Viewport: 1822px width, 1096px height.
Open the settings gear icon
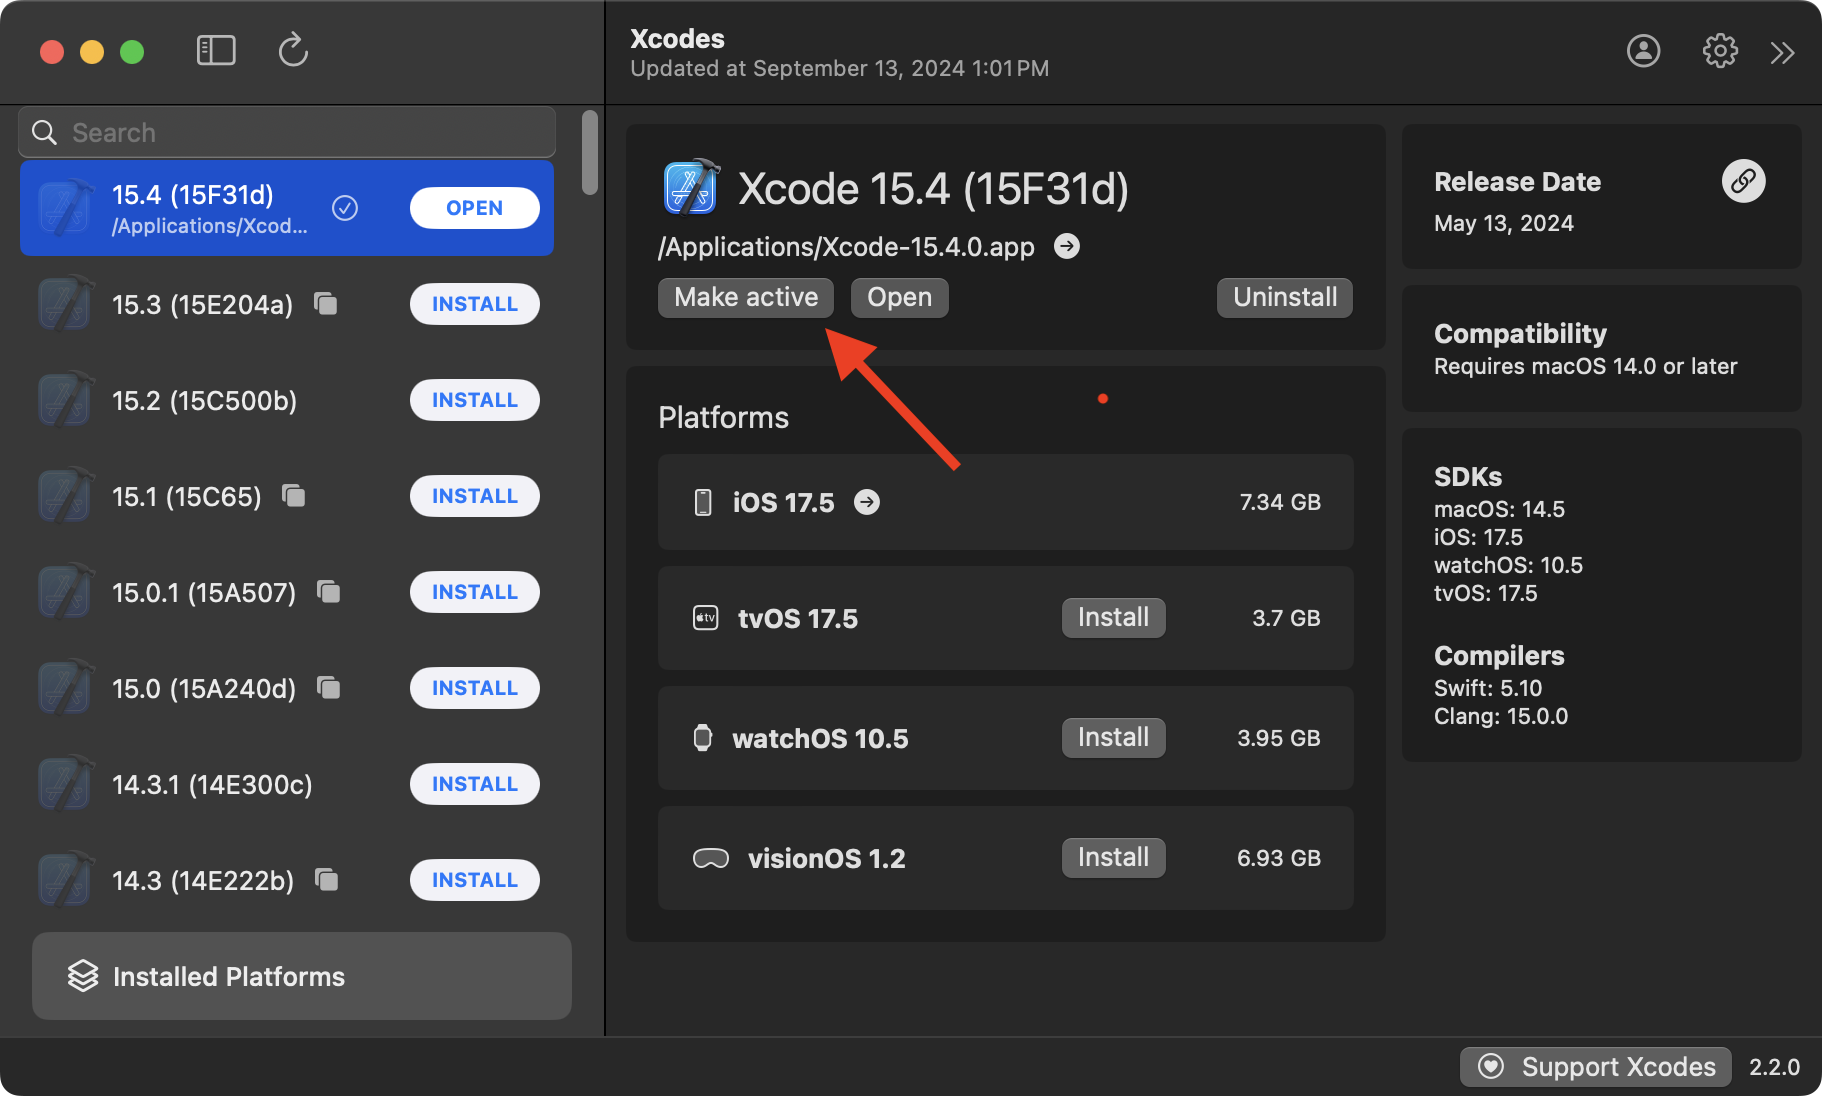coord(1720,51)
